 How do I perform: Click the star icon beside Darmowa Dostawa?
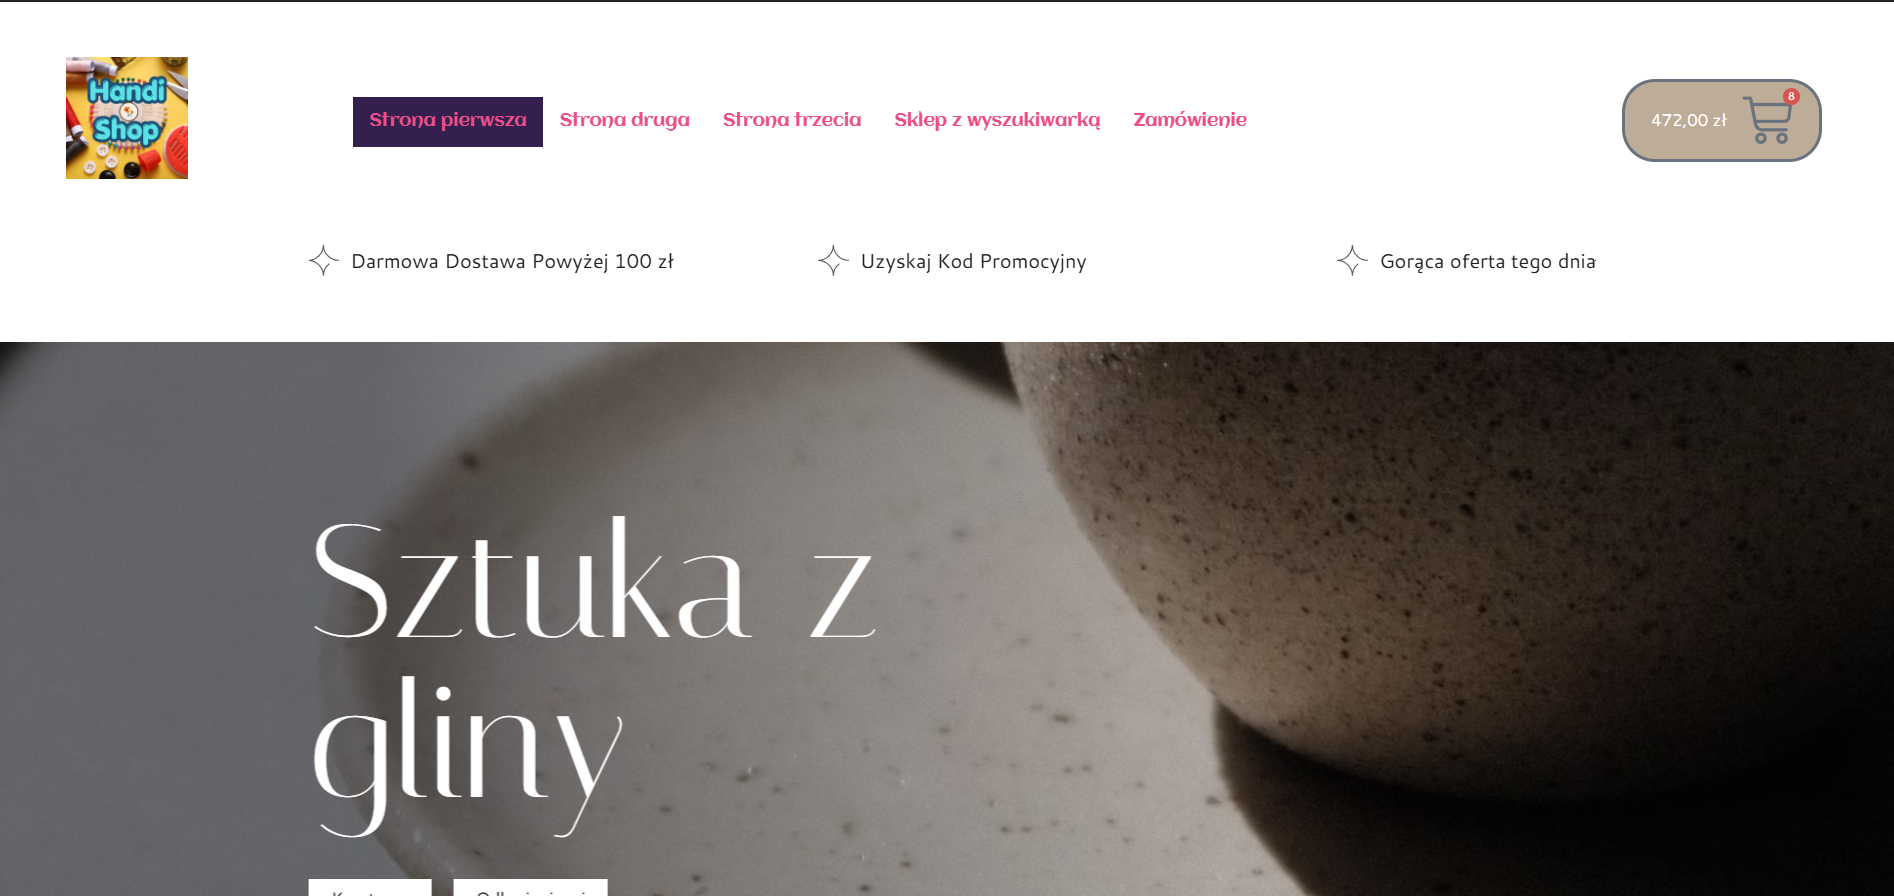point(323,261)
